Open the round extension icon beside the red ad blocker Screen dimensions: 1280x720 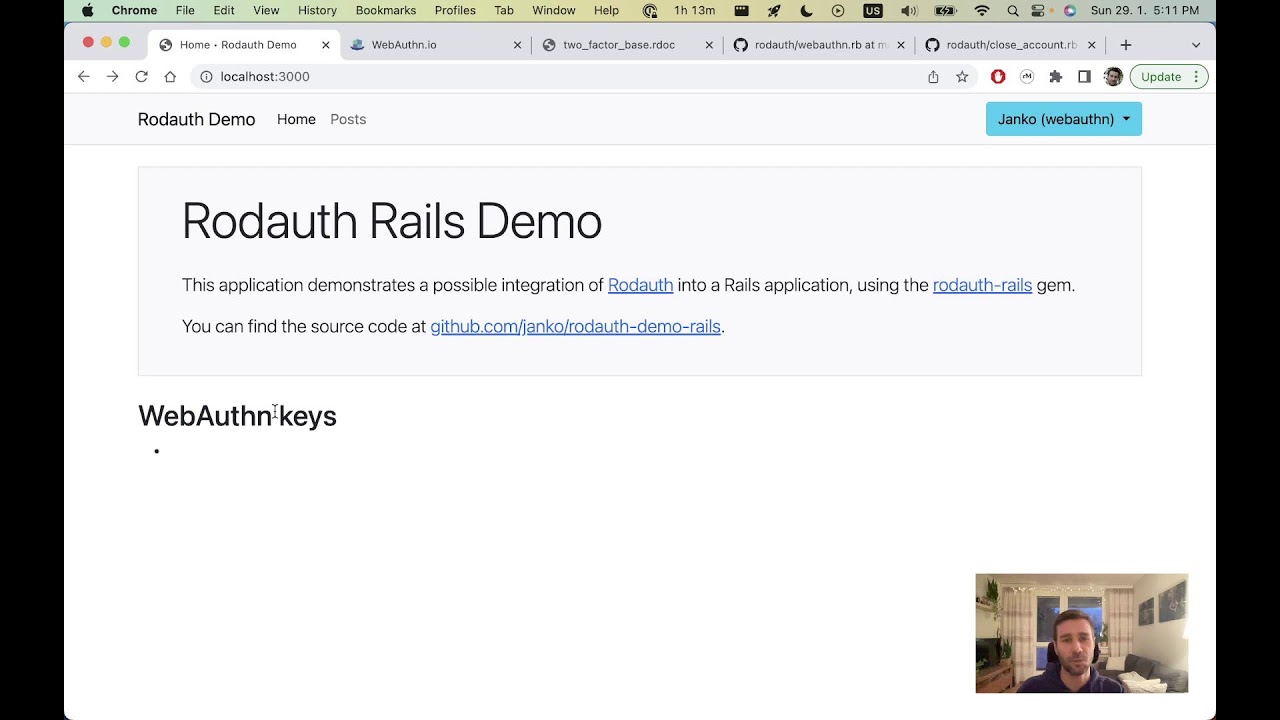pos(1027,77)
